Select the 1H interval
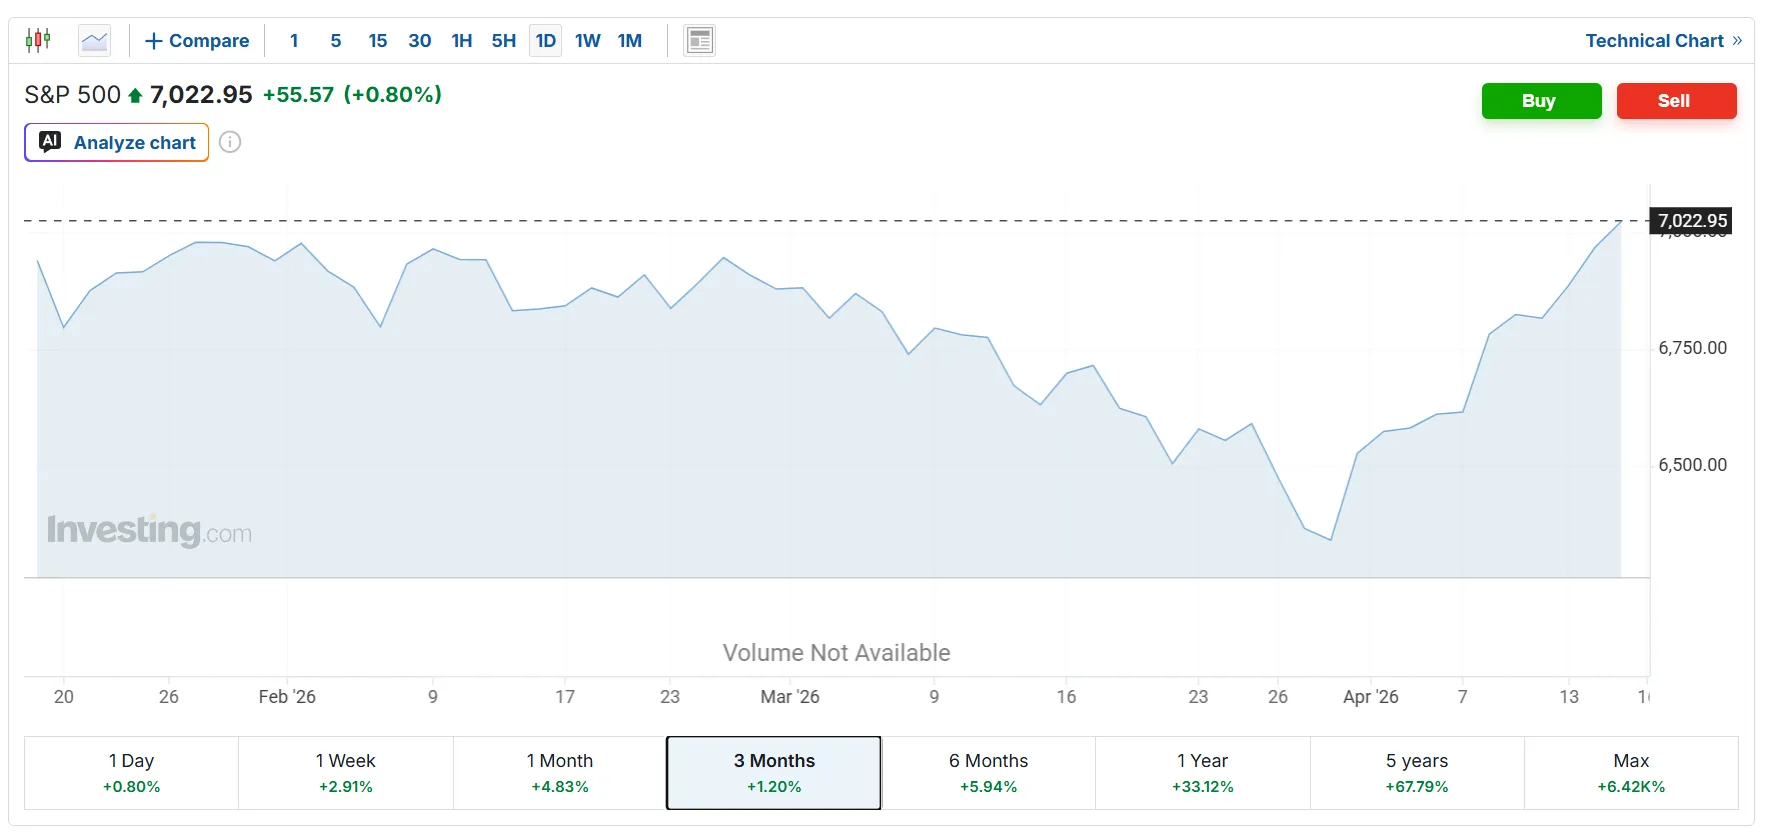1771x835 pixels. (461, 41)
